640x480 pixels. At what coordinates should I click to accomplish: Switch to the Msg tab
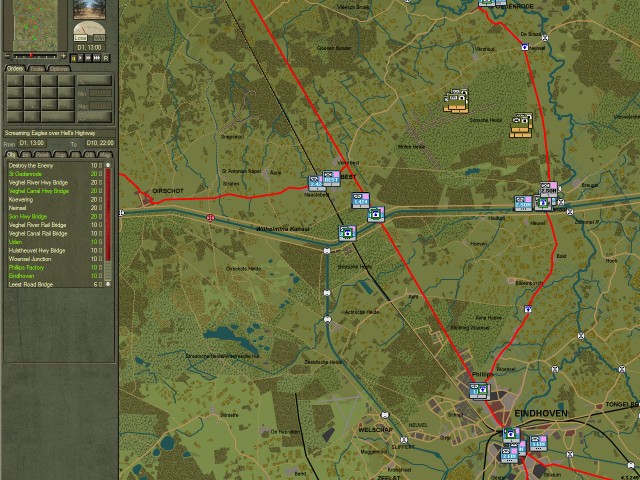[105, 155]
